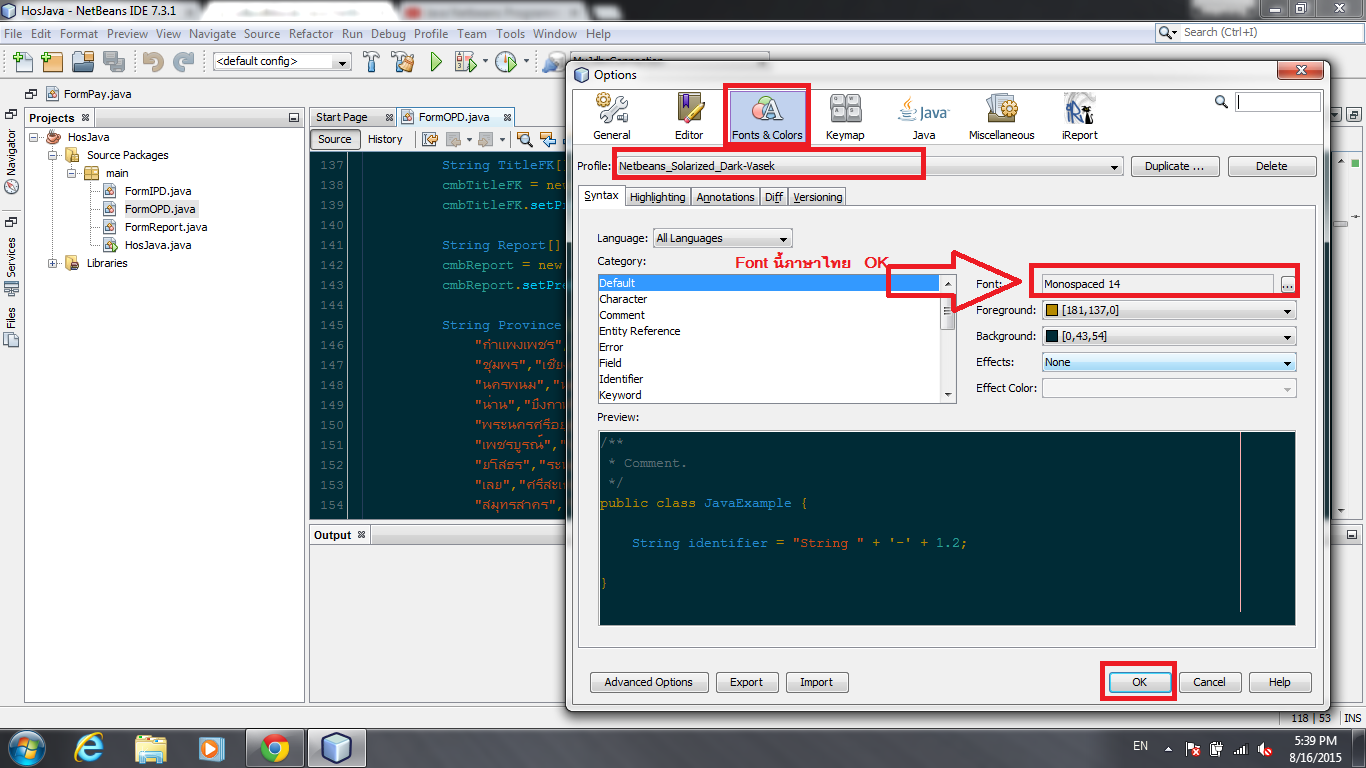
Task: Open Google Chrome from the taskbar
Action: pyautogui.click(x=274, y=748)
